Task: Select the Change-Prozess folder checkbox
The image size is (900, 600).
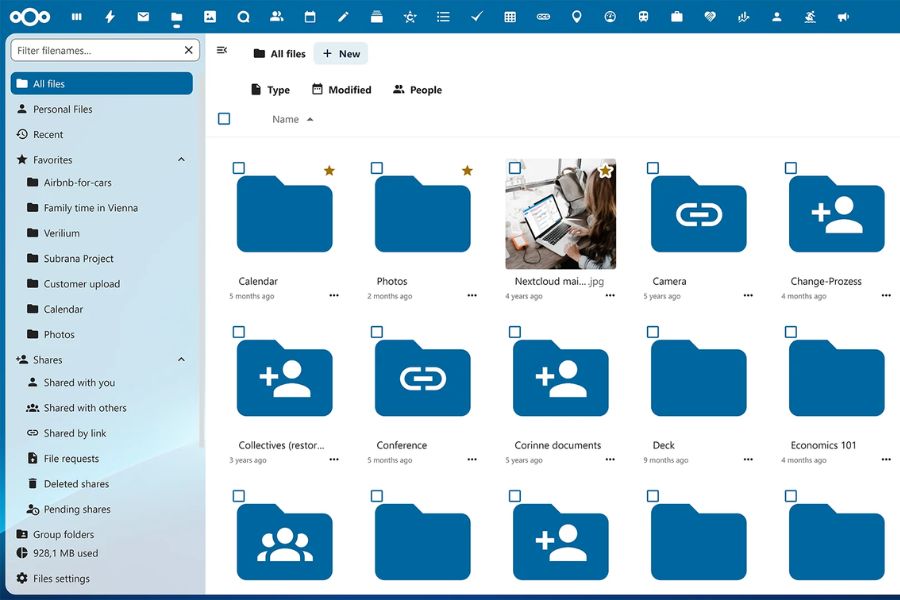Action: (x=790, y=168)
